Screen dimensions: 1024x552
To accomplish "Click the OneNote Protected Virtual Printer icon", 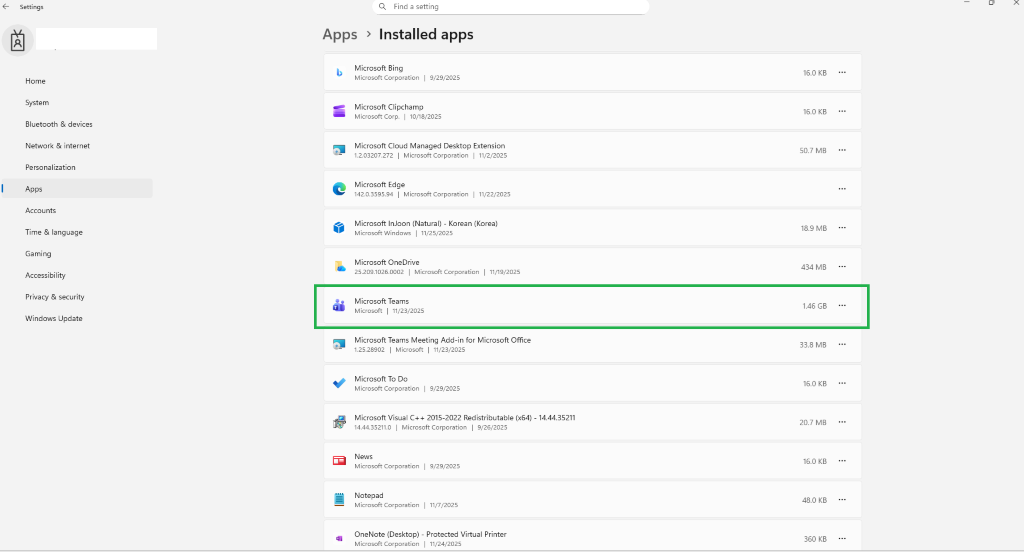I will (x=339, y=538).
